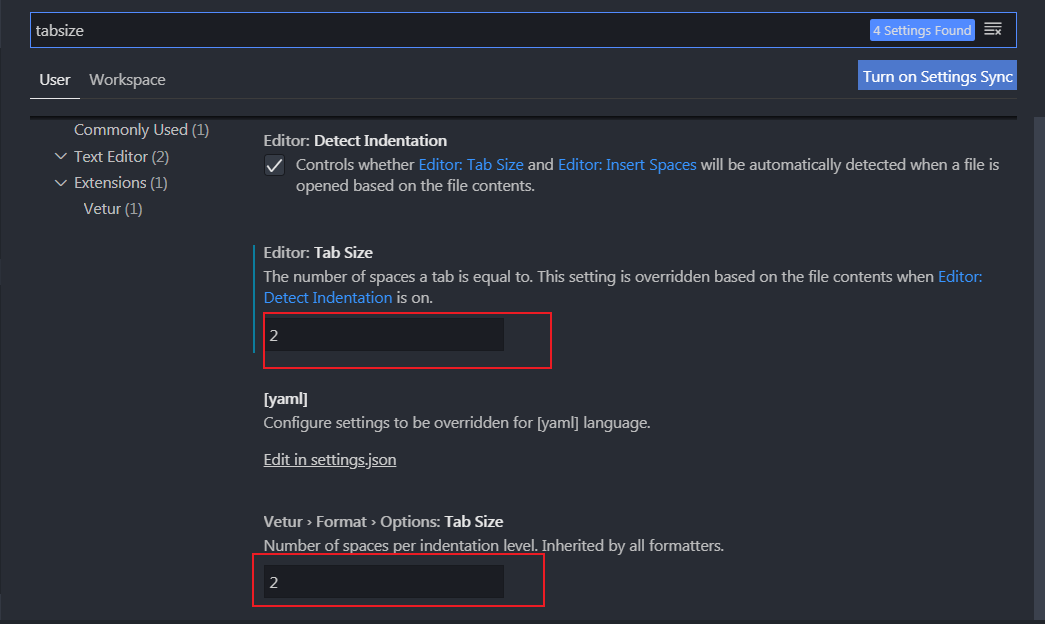The width and height of the screenshot is (1045, 624).
Task: Select Vetur (1) in the settings tree
Action: click(113, 209)
